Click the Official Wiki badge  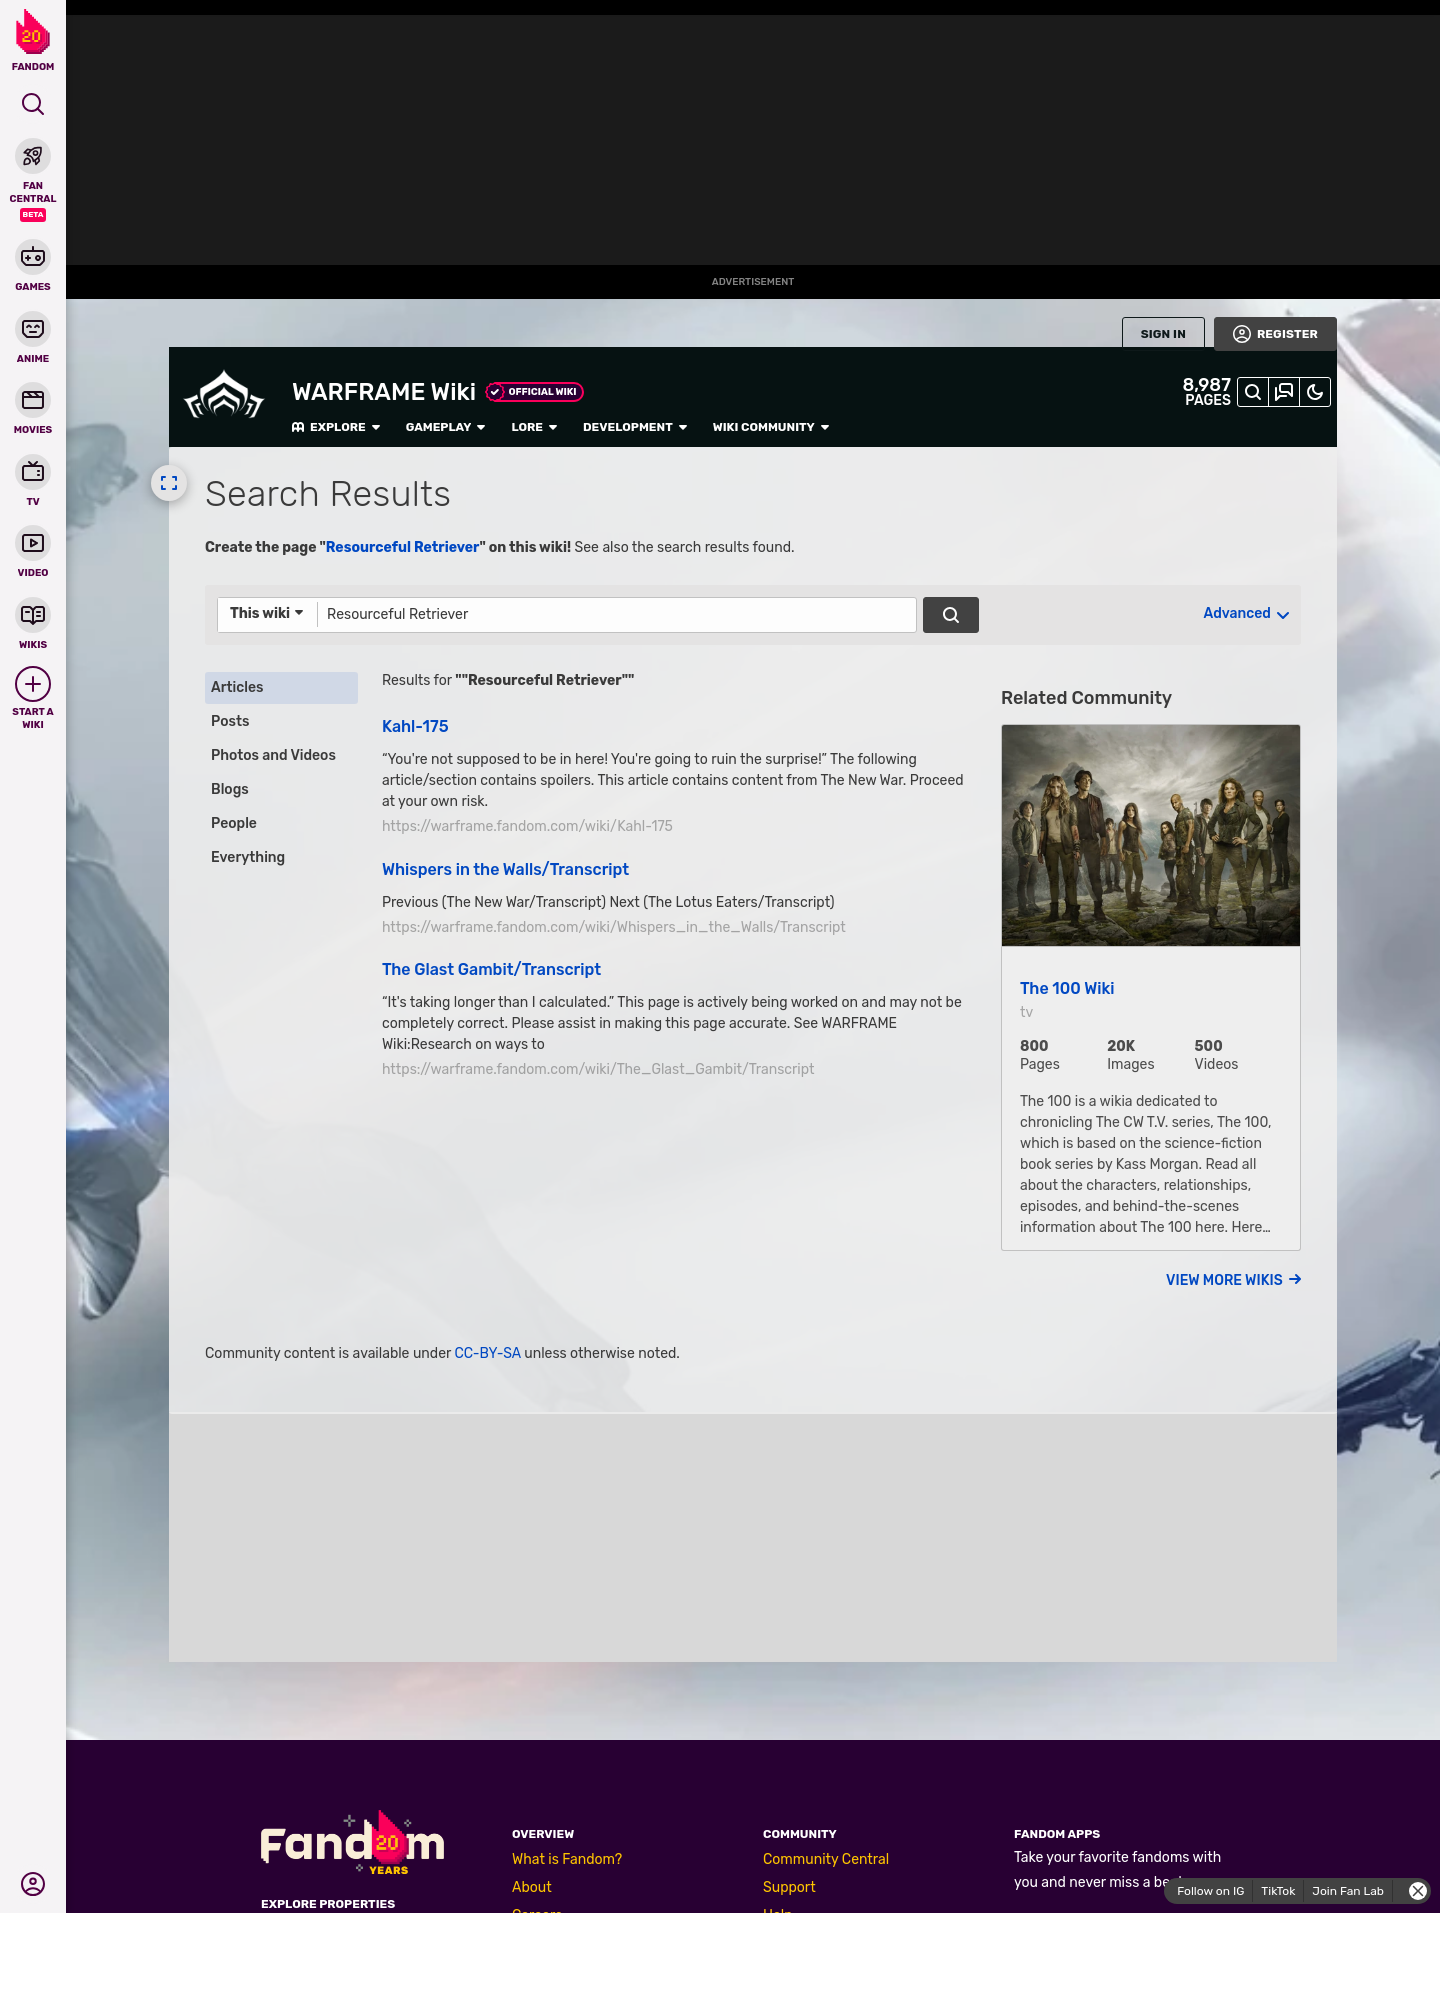(535, 392)
